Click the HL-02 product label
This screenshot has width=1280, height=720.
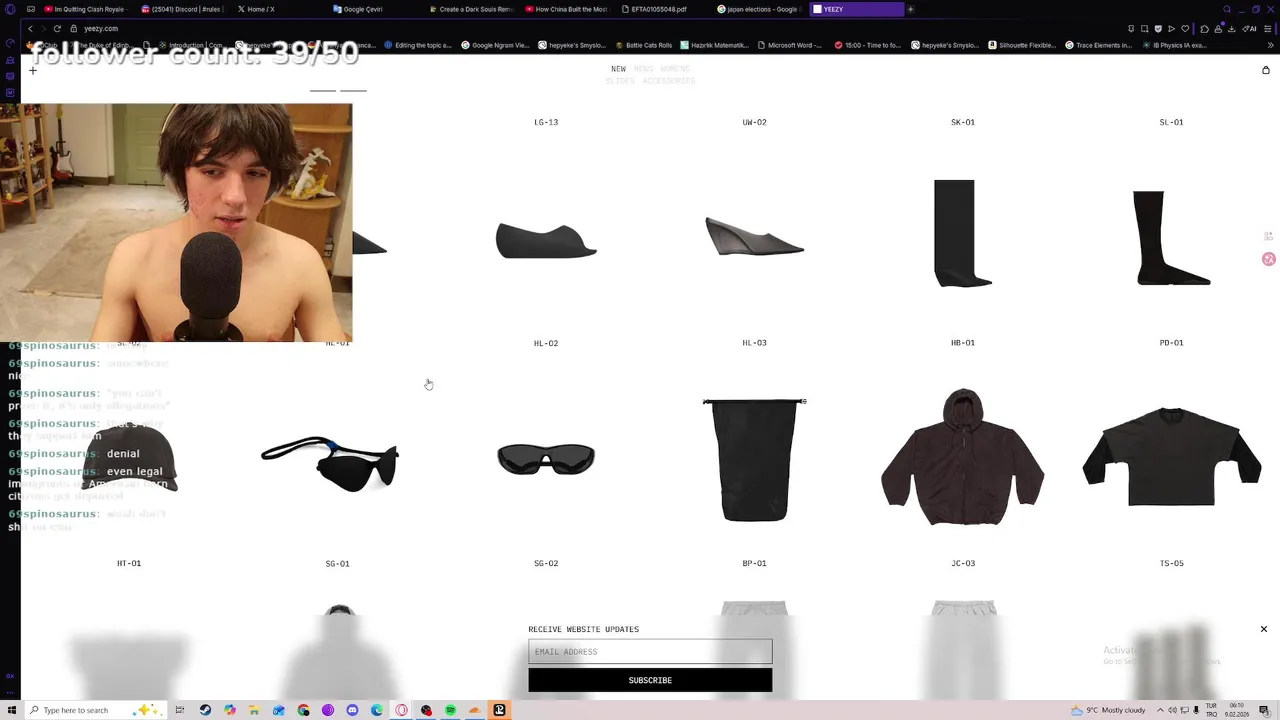point(546,343)
